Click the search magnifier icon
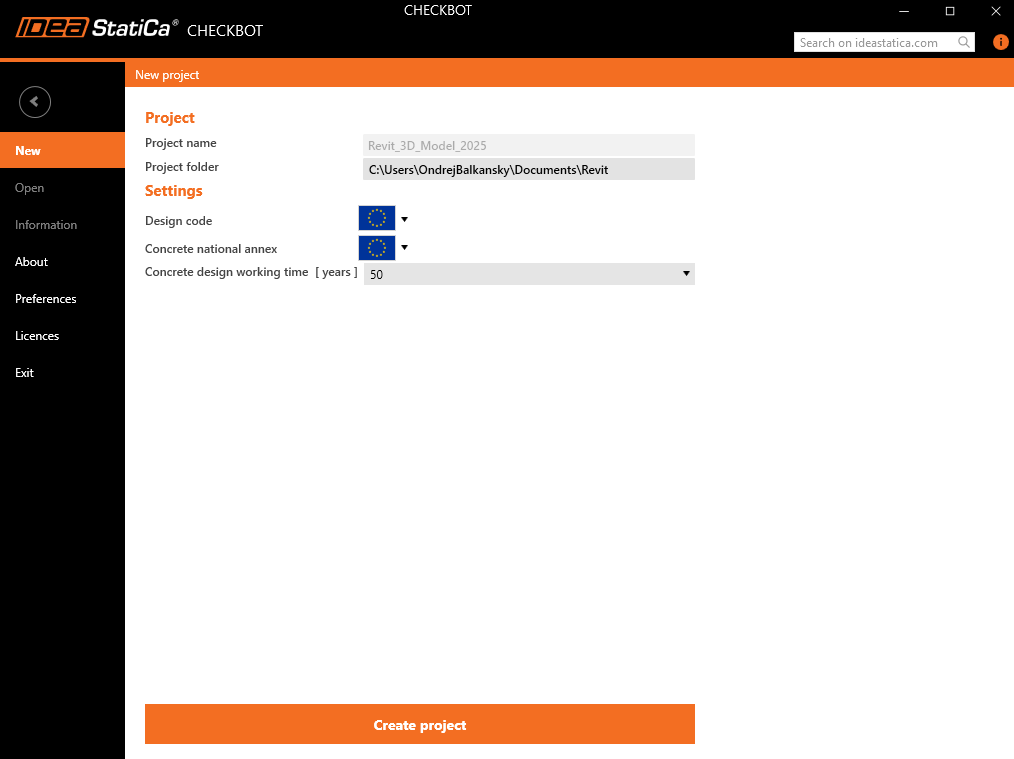 [964, 42]
